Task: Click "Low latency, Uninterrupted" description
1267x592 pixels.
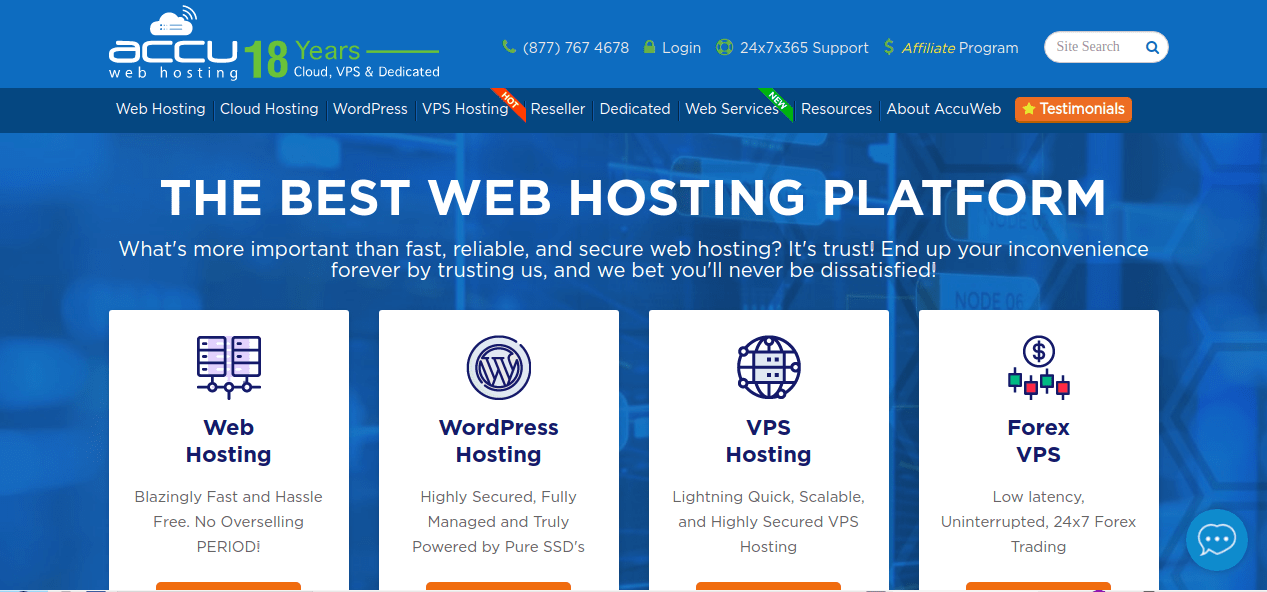Action: tap(1039, 521)
